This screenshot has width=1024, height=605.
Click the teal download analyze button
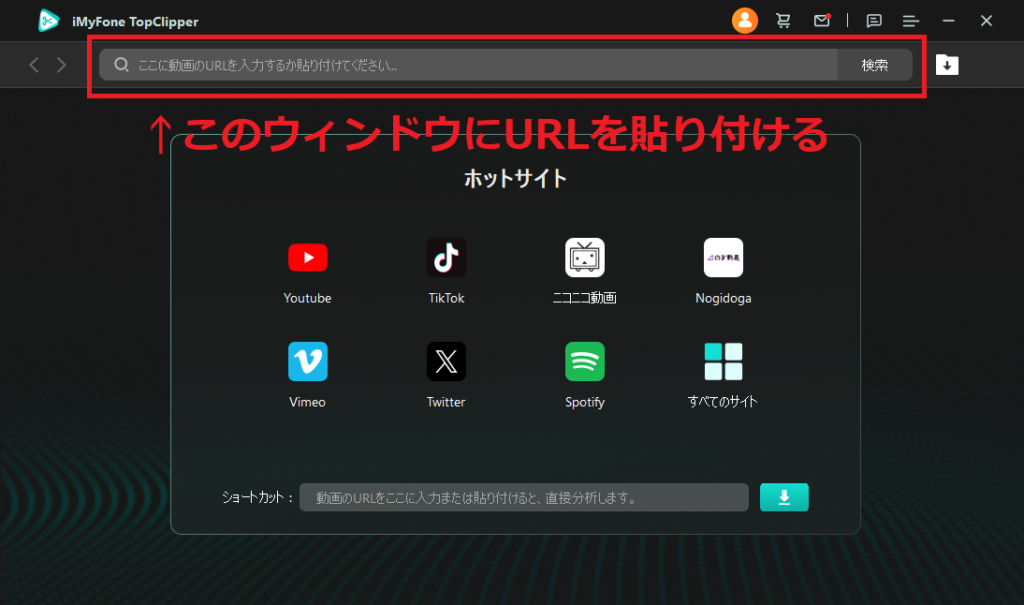[784, 497]
